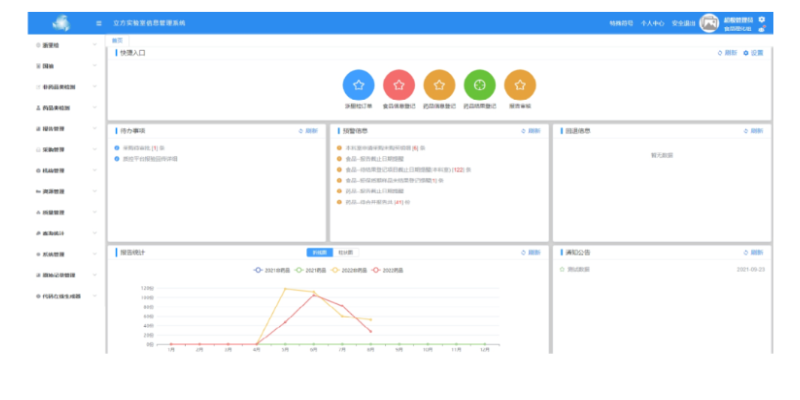The width and height of the screenshot is (800, 400).
Task: Click 安全退出 to log out
Action: [683, 22]
